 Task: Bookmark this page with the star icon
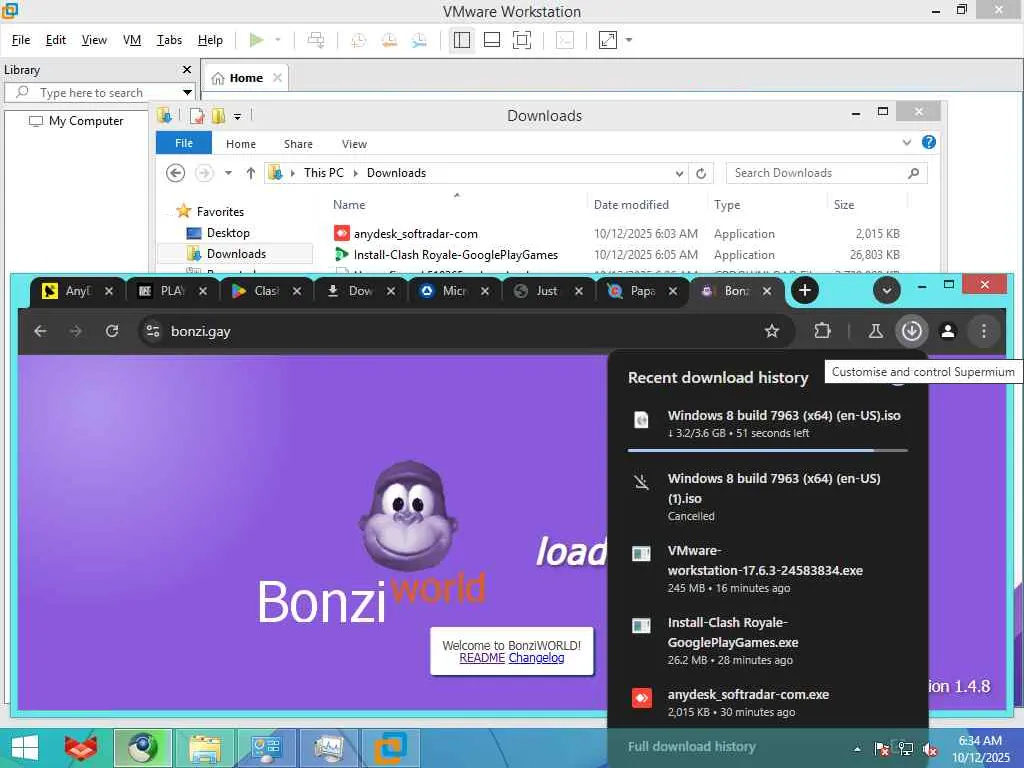click(772, 331)
